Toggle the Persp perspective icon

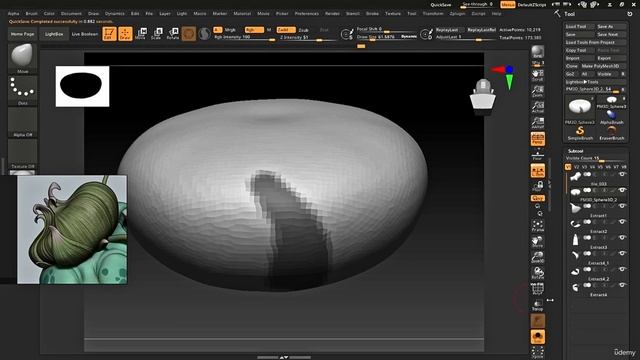[538, 139]
